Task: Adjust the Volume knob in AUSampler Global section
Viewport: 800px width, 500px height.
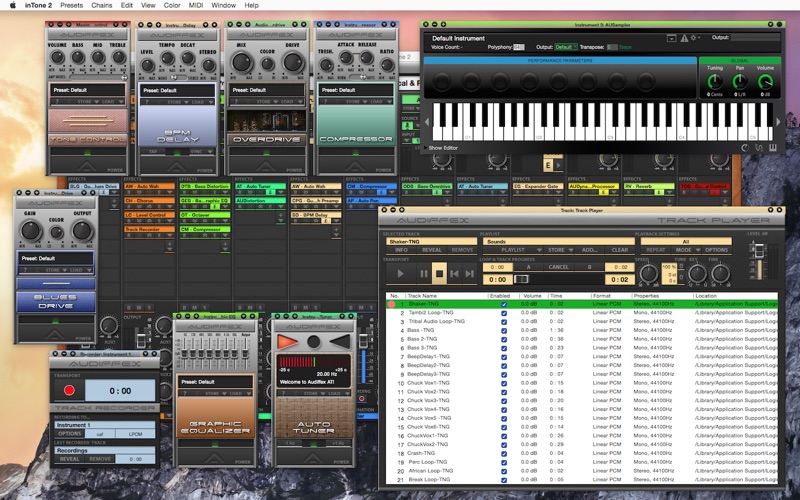Action: click(x=765, y=82)
